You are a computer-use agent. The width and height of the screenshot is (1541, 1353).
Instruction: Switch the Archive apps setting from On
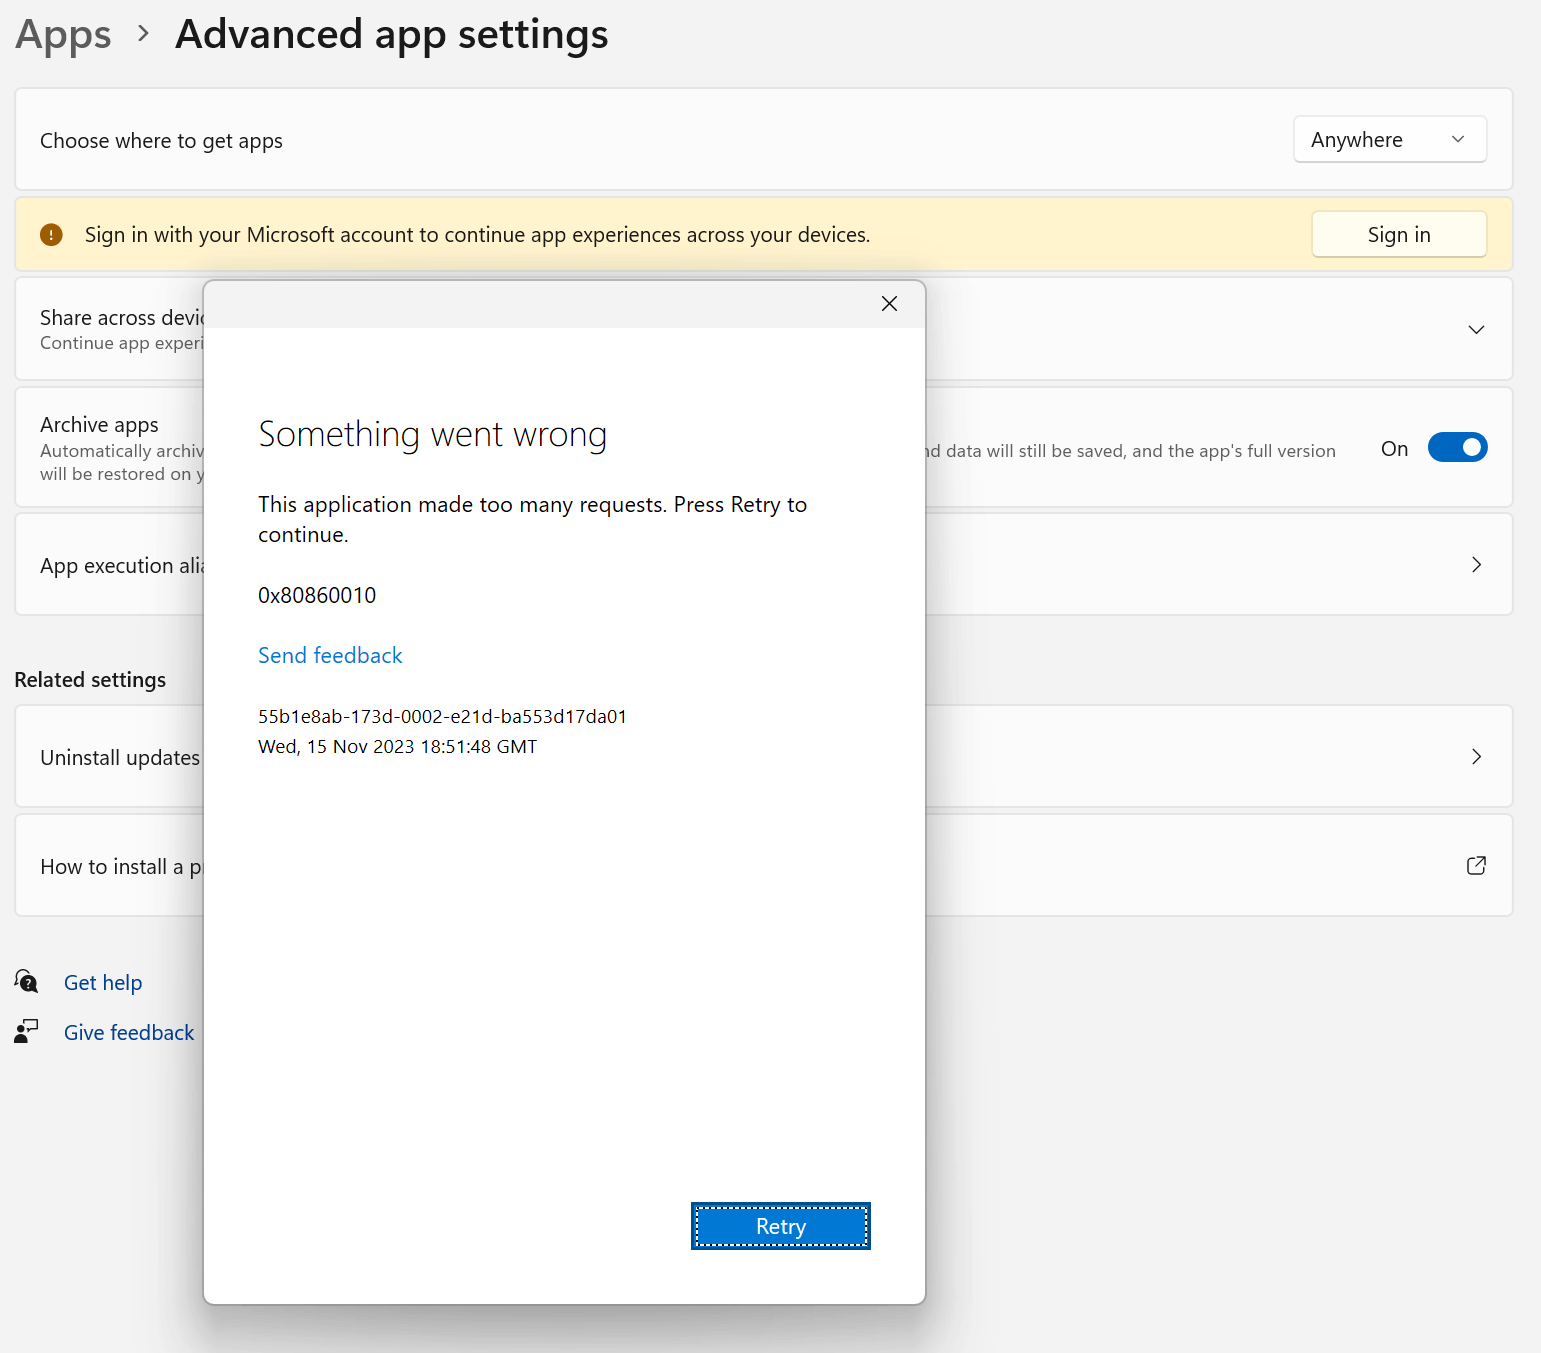coord(1457,447)
